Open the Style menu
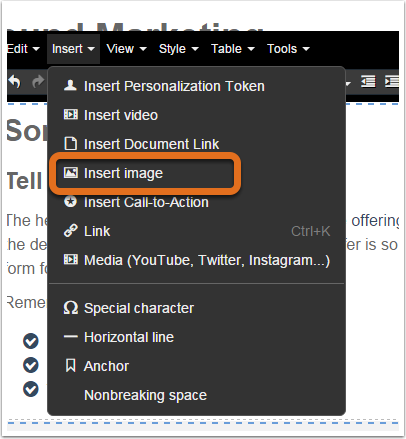The height and width of the screenshot is (439, 406). (179, 49)
